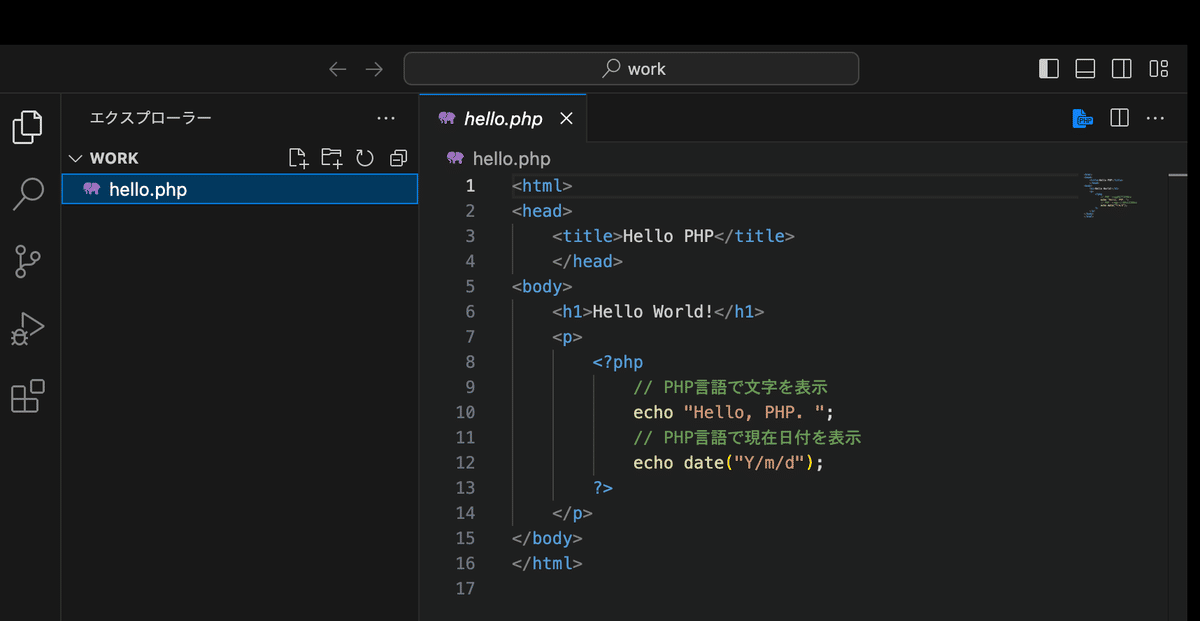Click the work command center search box
Viewport: 1200px width, 621px height.
(x=631, y=69)
